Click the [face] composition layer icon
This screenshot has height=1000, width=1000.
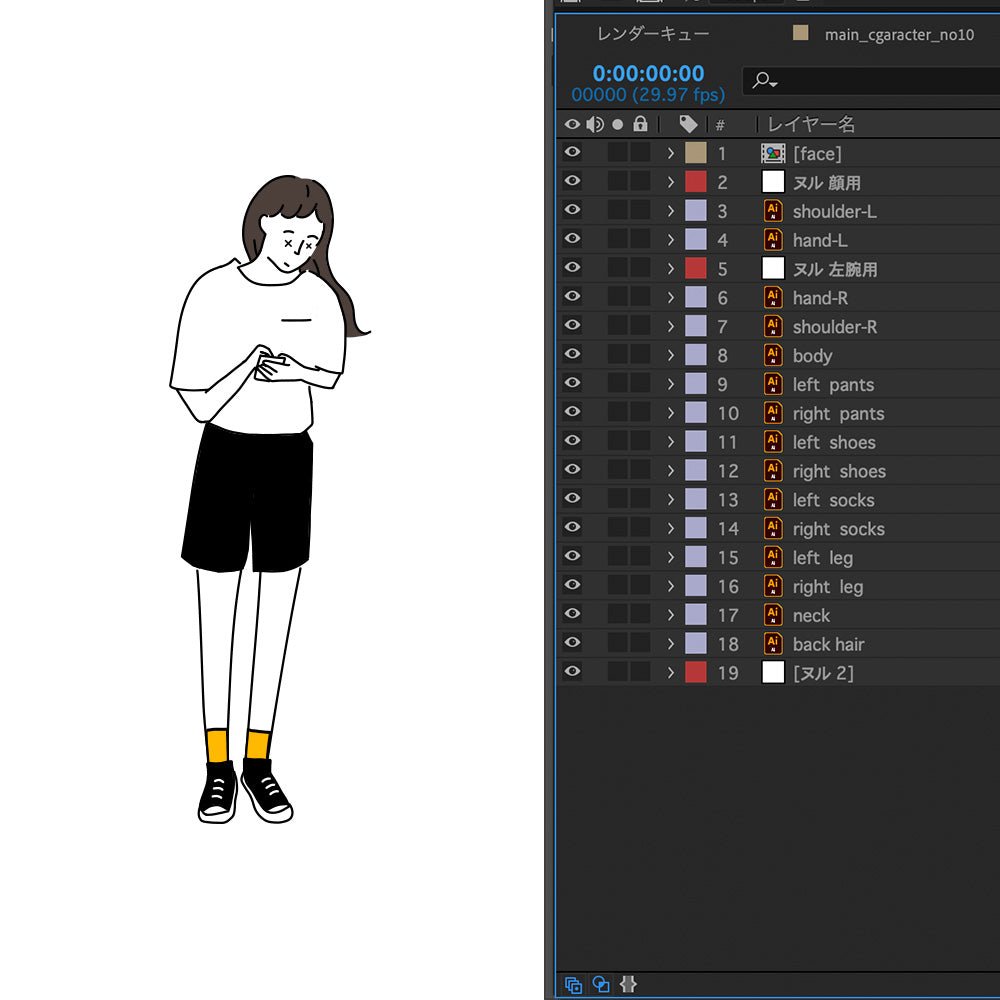773,153
